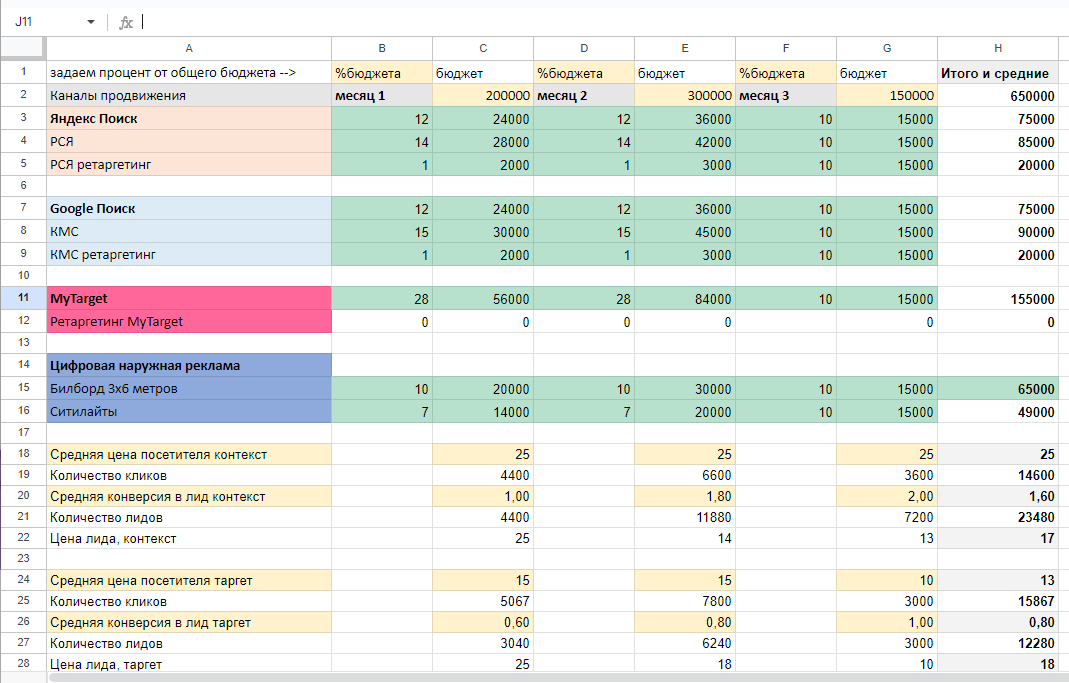1069x683 pixels.
Task: Open the name box dropdown arrow
Action: click(x=91, y=22)
